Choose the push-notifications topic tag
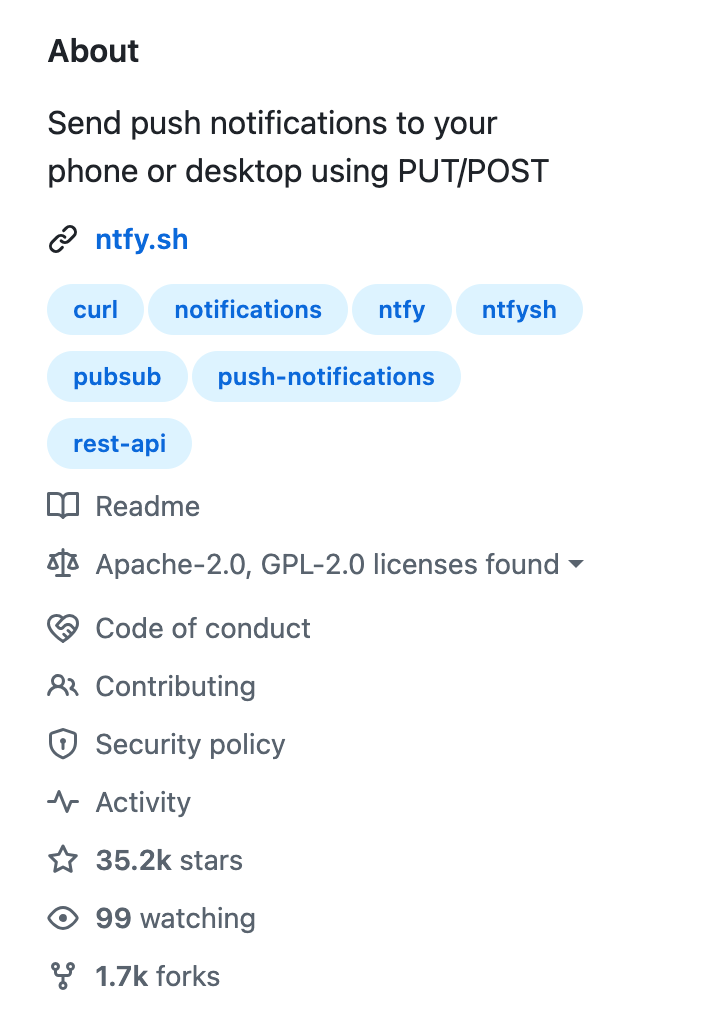 click(x=326, y=377)
